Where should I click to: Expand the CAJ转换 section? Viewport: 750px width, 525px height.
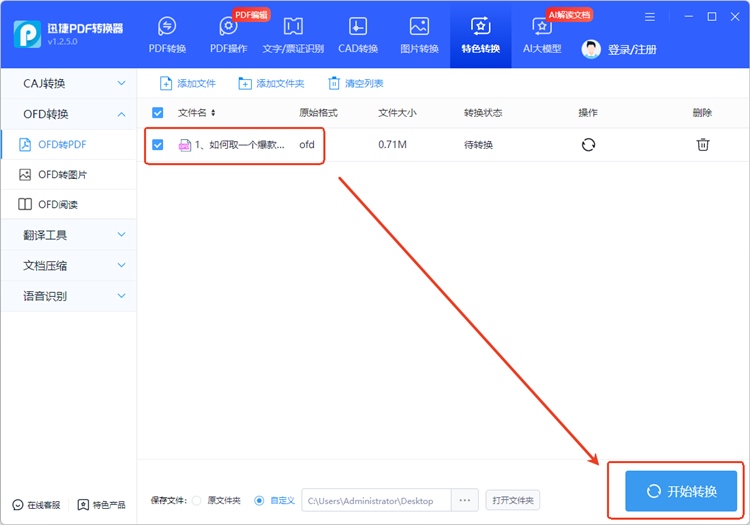pos(69,84)
